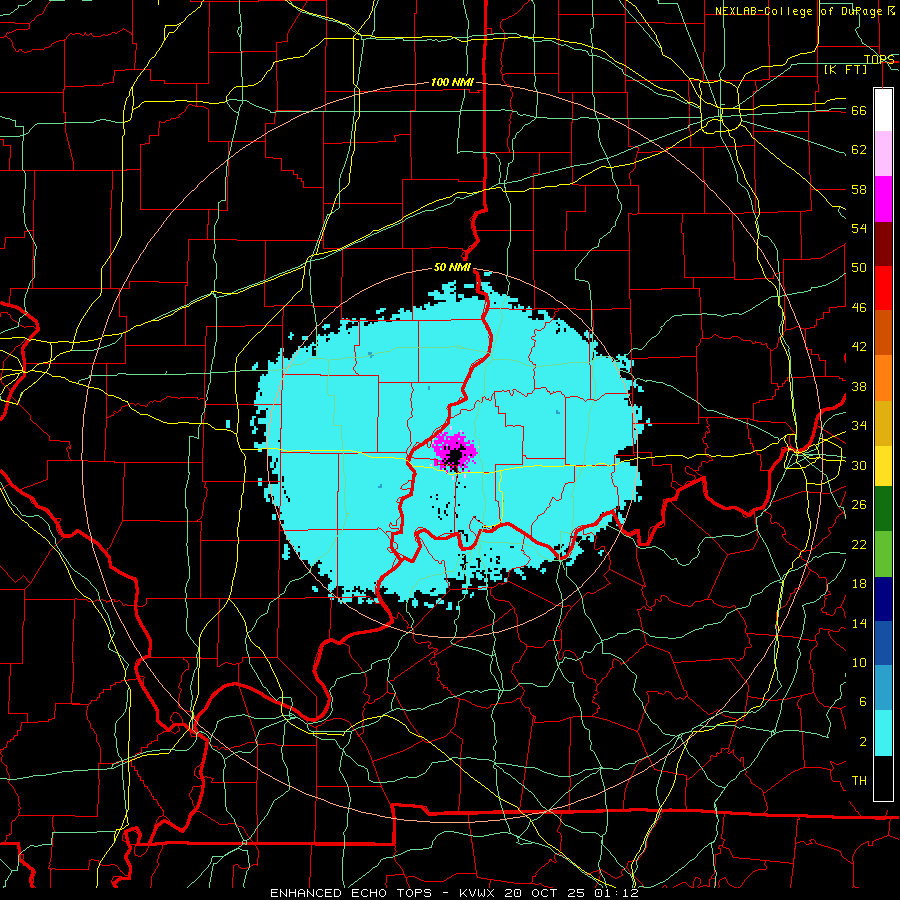Click the black TH threshold legend swatch
This screenshot has width=900, height=900.
click(883, 778)
